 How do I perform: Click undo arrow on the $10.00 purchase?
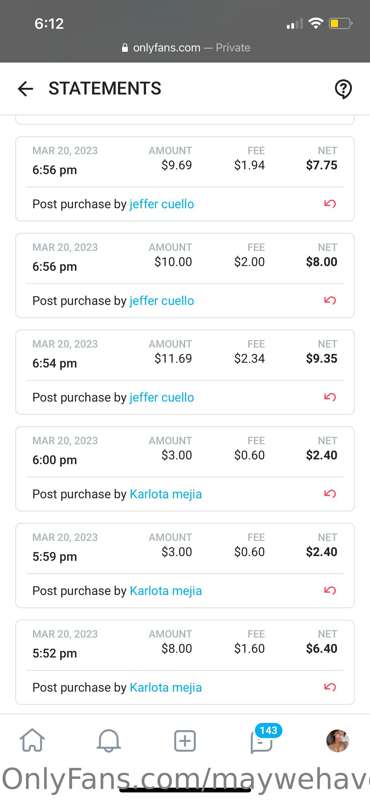[x=330, y=300]
